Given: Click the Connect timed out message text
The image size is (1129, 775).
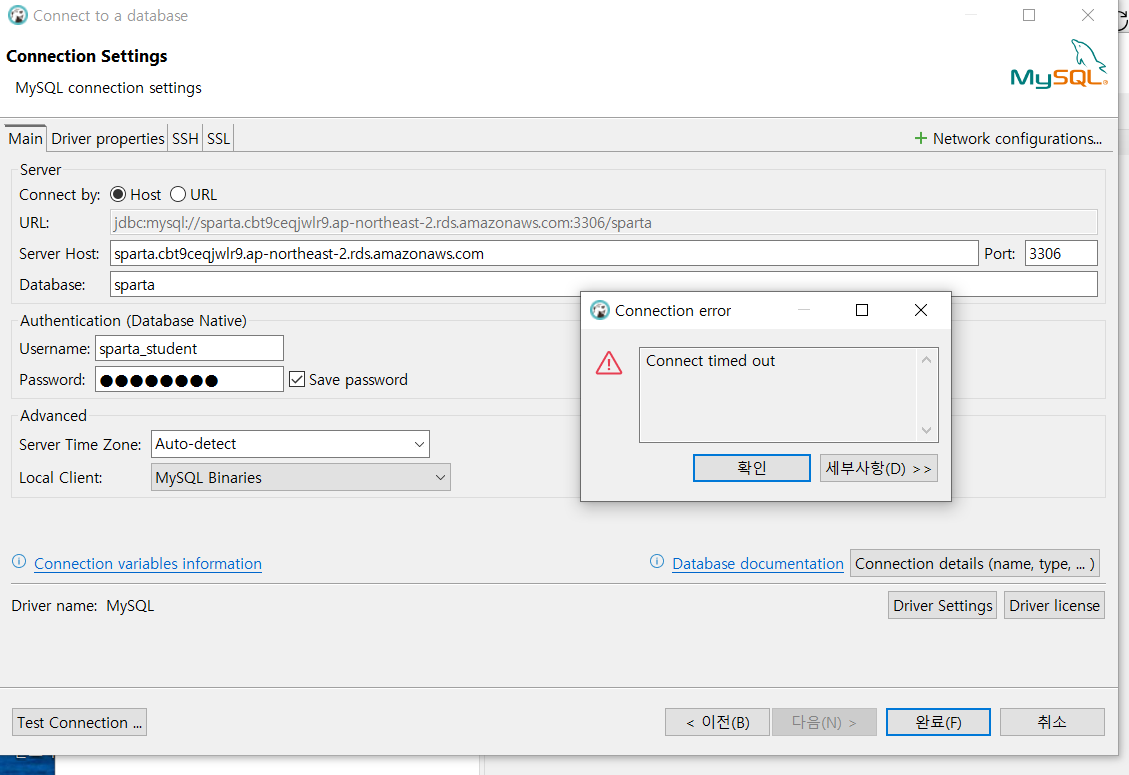Looking at the screenshot, I should point(710,361).
